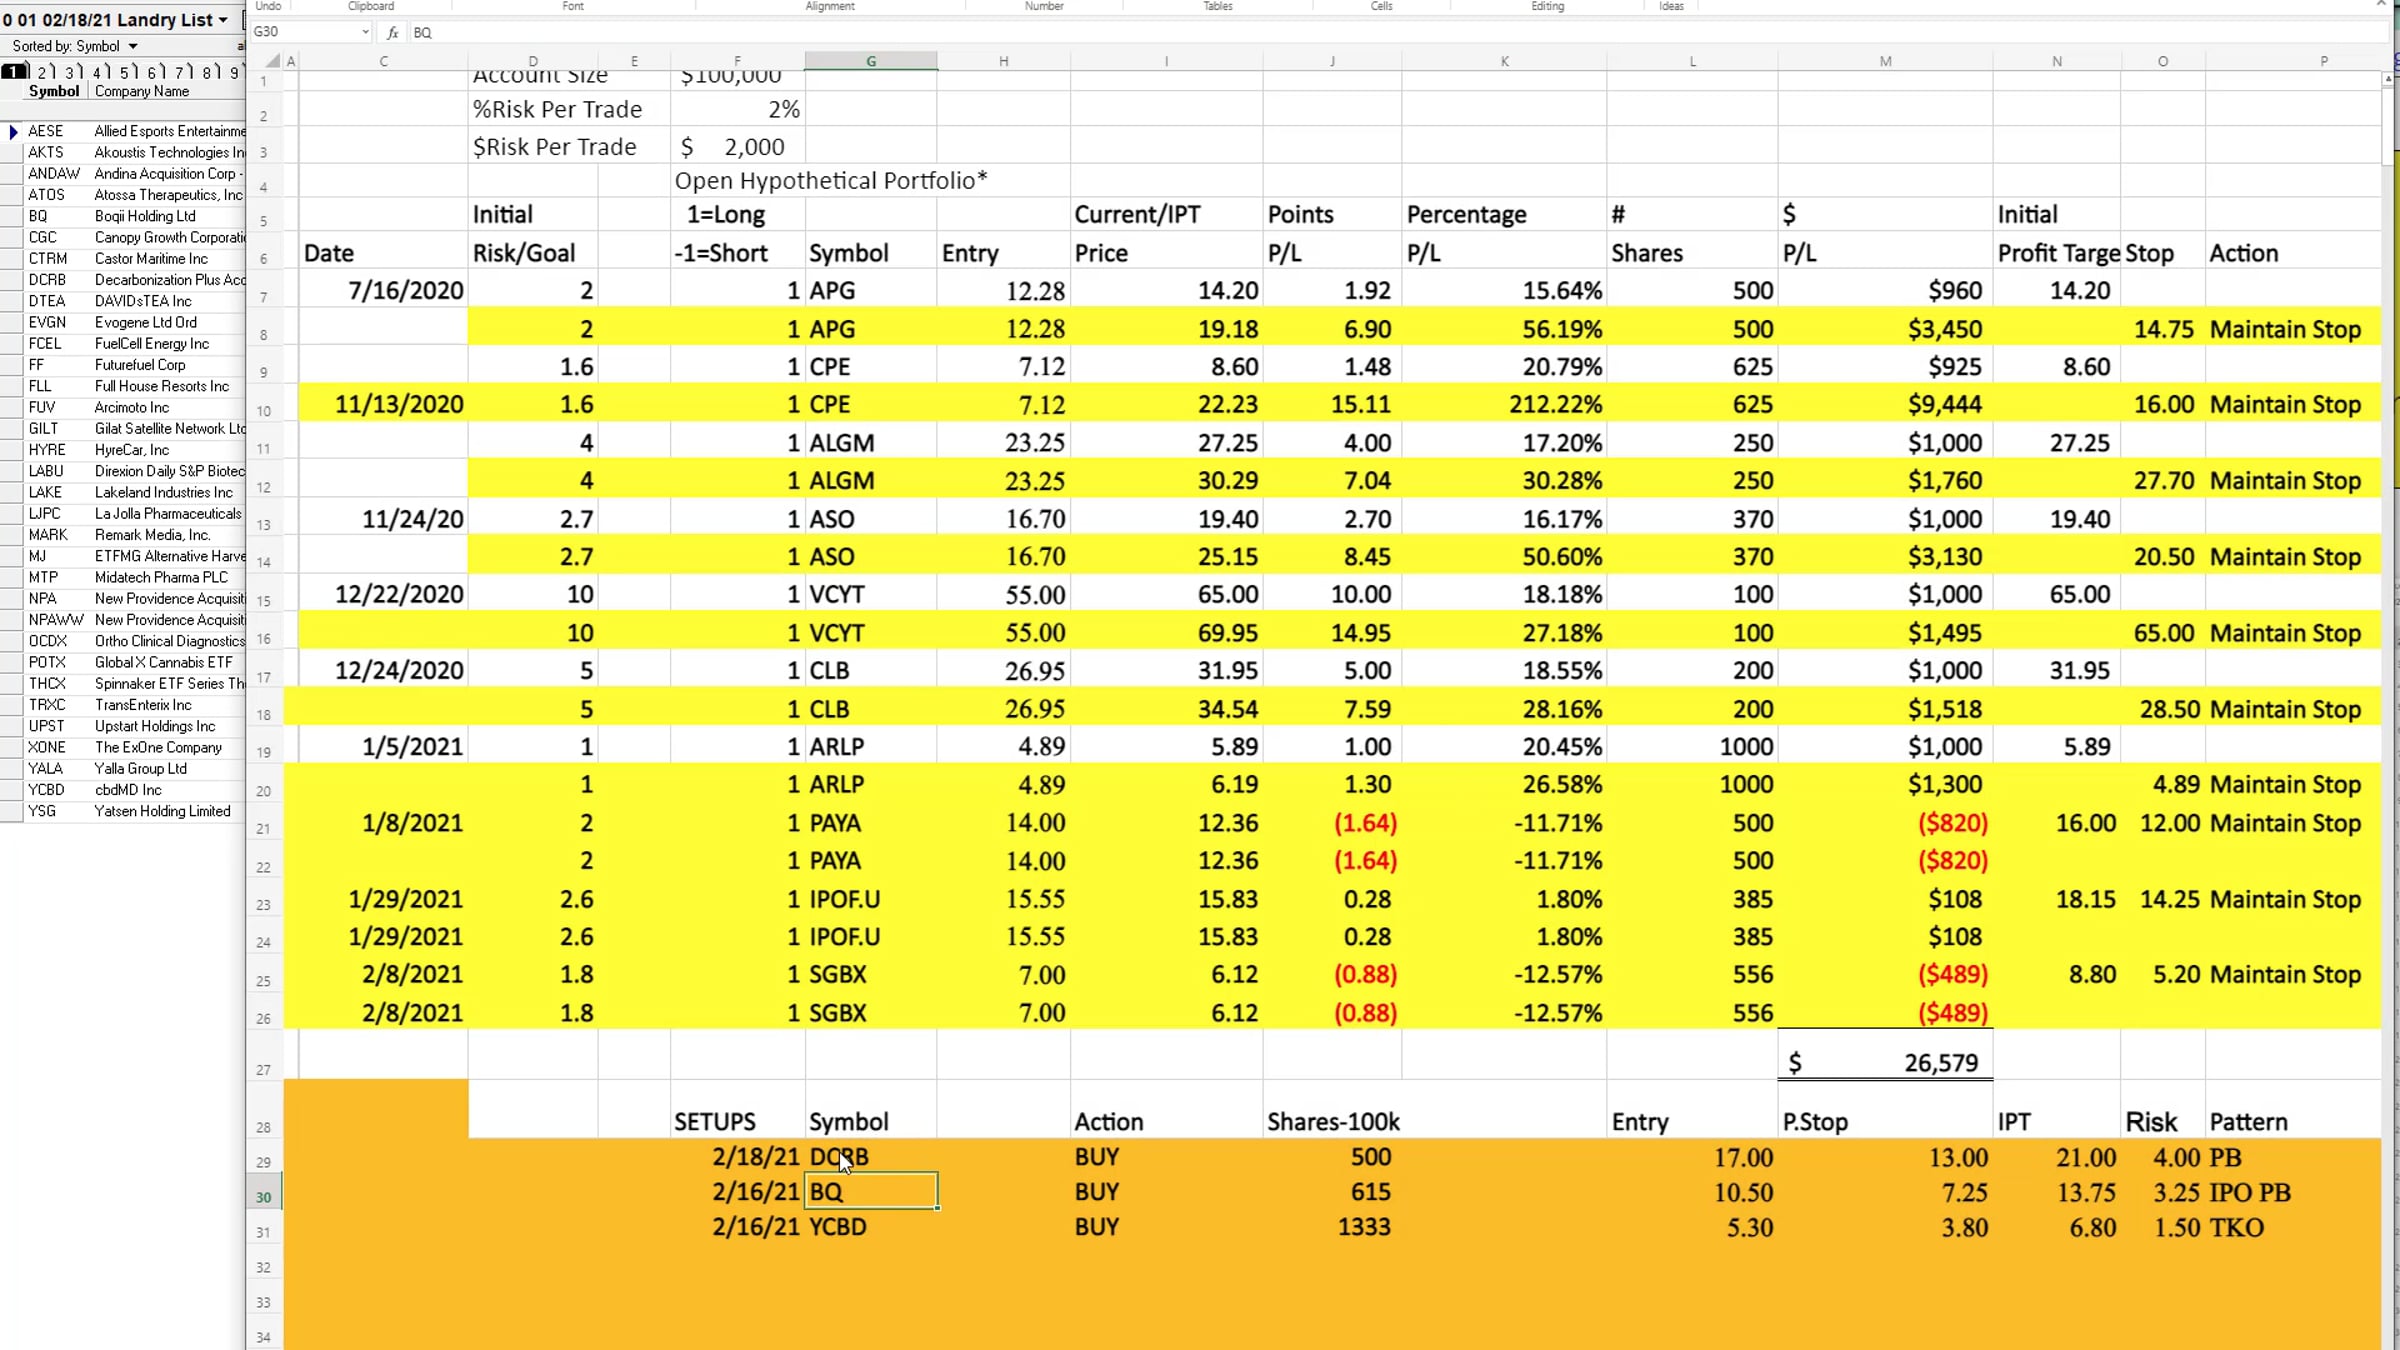Viewport: 2400px width, 1350px height.
Task: Click the select-all corner triangle of the sheet
Action: coord(271,61)
